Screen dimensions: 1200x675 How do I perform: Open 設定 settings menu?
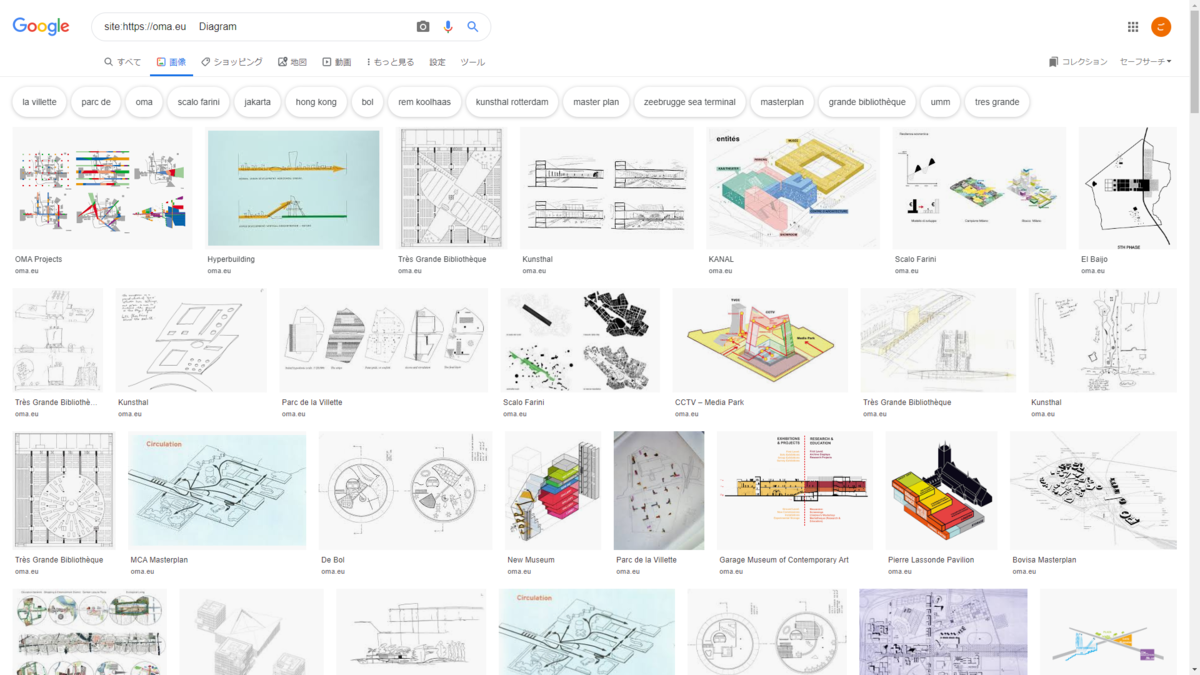pos(438,62)
